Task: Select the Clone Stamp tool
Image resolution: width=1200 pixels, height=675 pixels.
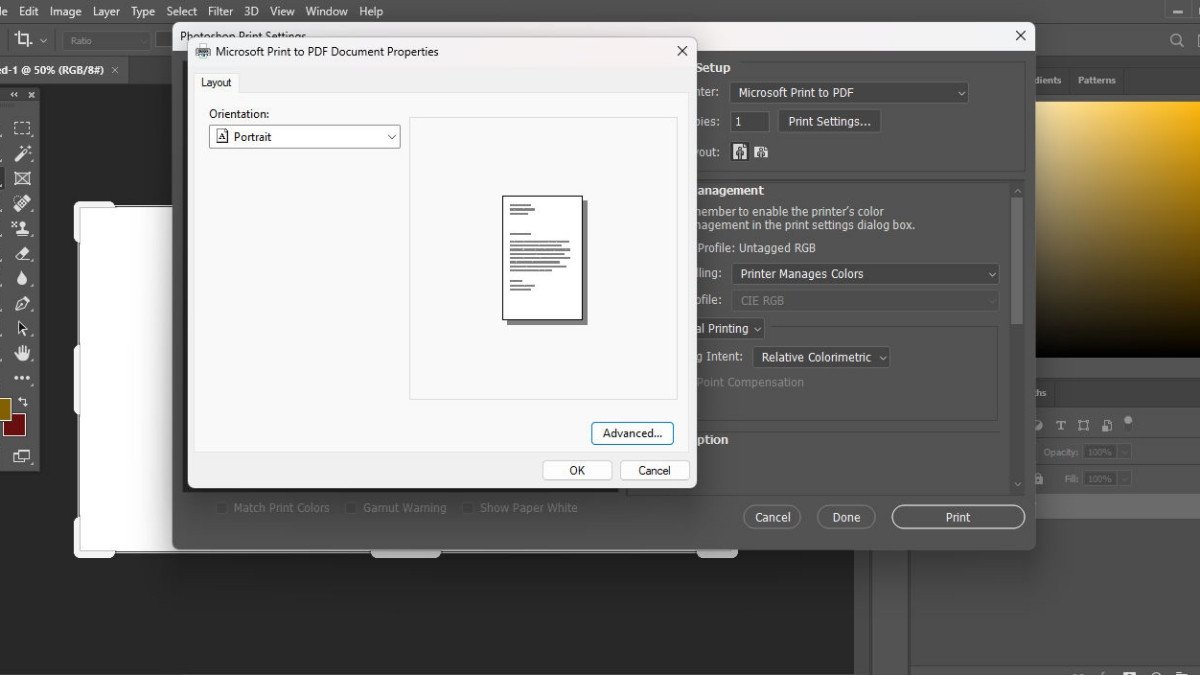Action: (x=22, y=227)
